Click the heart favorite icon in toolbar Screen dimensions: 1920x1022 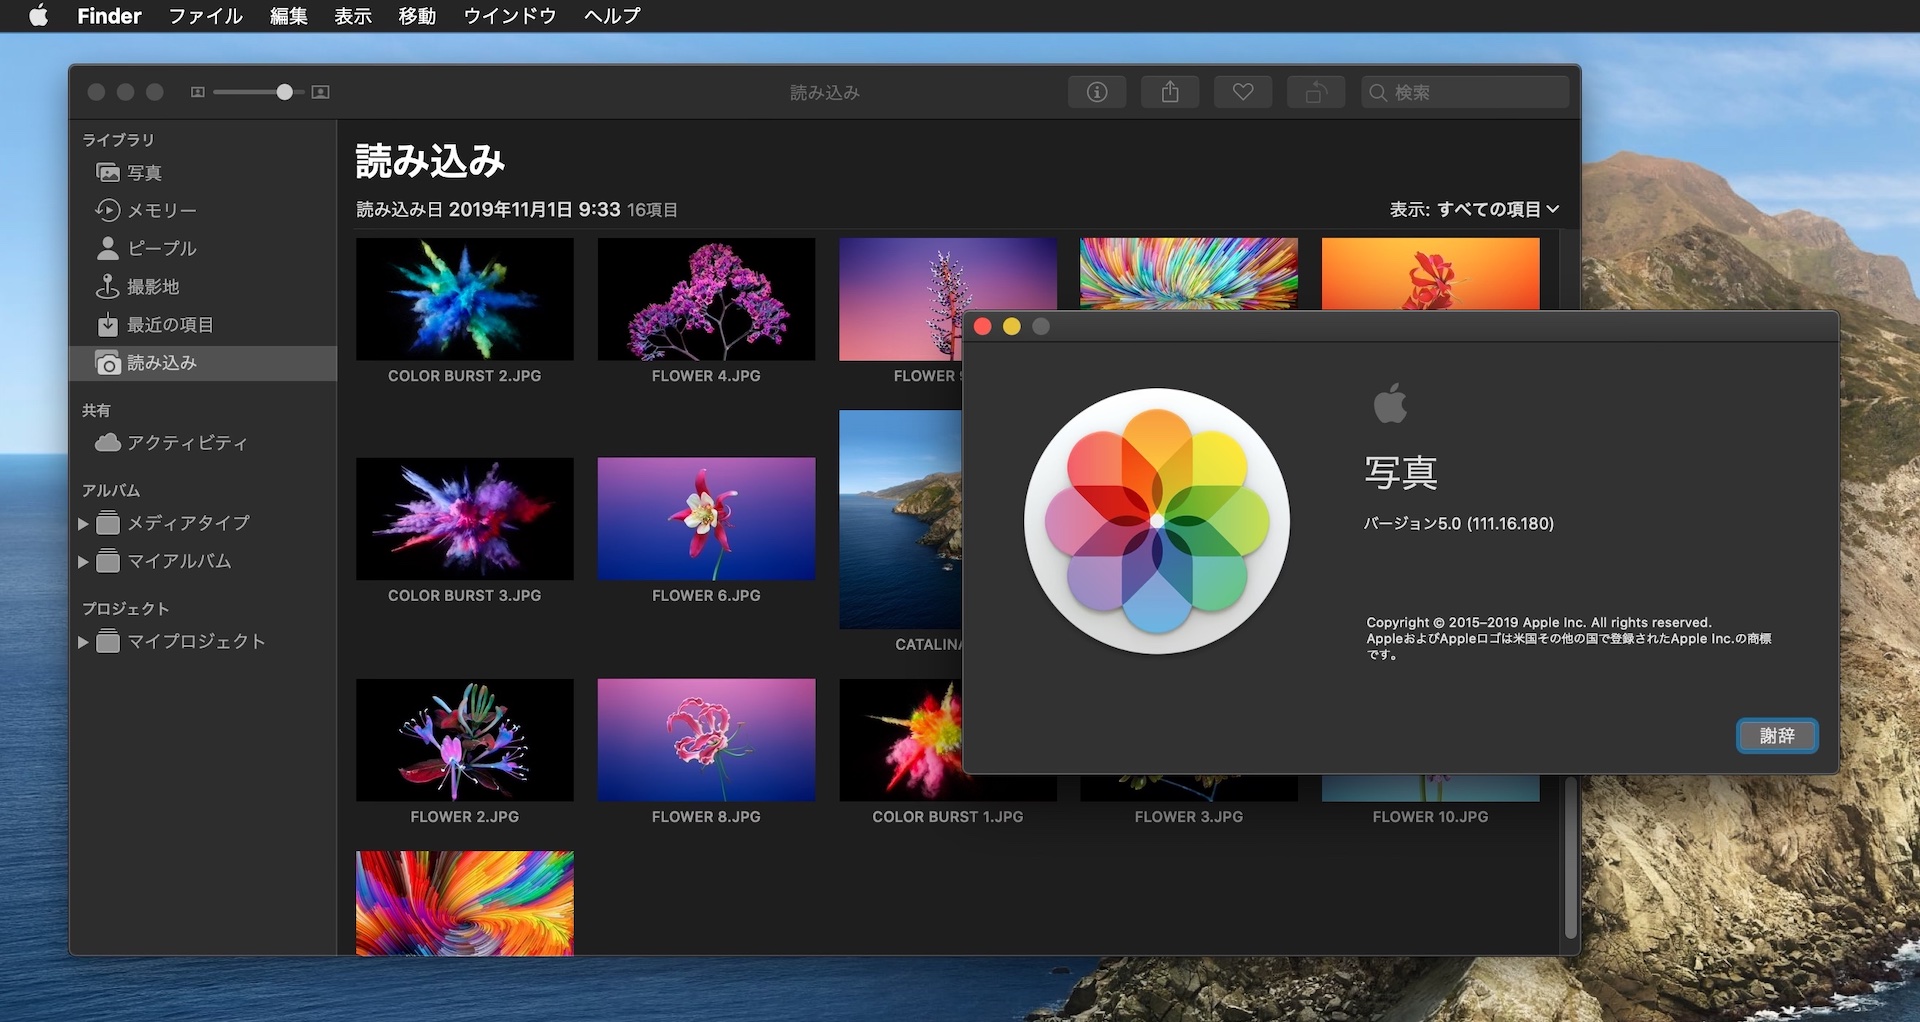pyautogui.click(x=1243, y=92)
